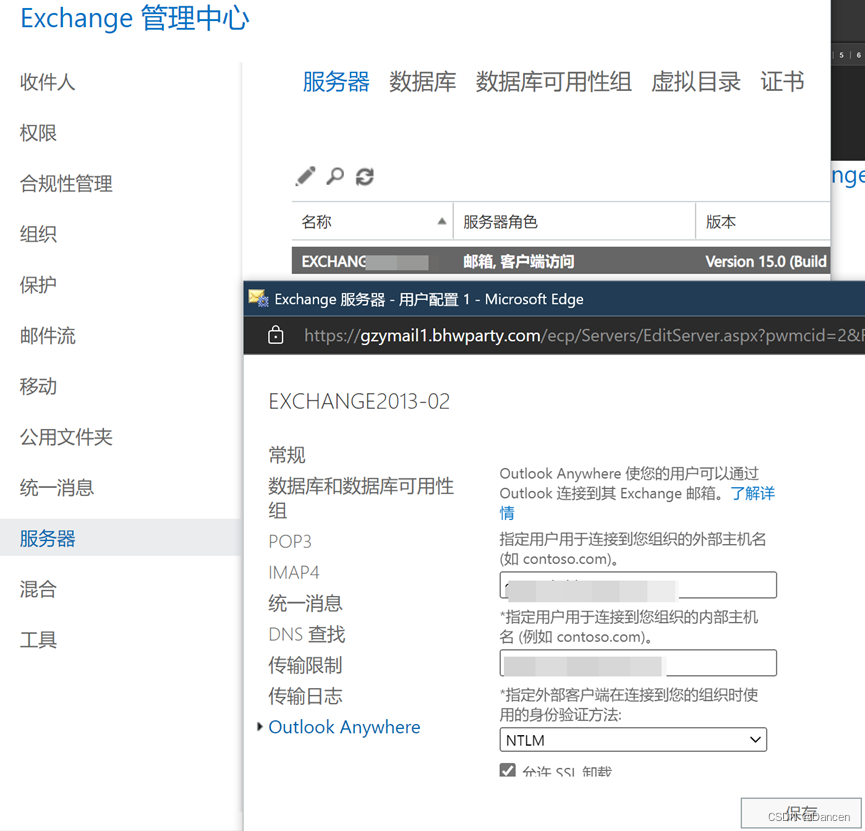Image resolution: width=865 pixels, height=831 pixels.
Task: Open the IMAP4 section in the dialog
Action: pos(293,572)
